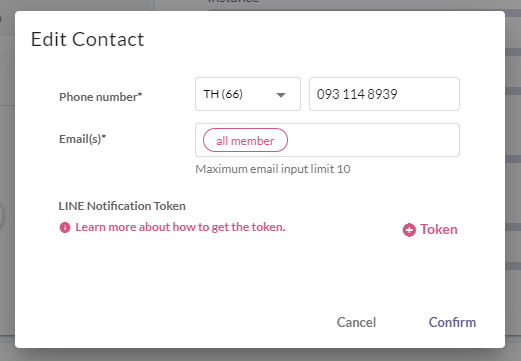The width and height of the screenshot is (521, 361).
Task: Open the TH (66) country code dropdown
Action: click(x=248, y=94)
